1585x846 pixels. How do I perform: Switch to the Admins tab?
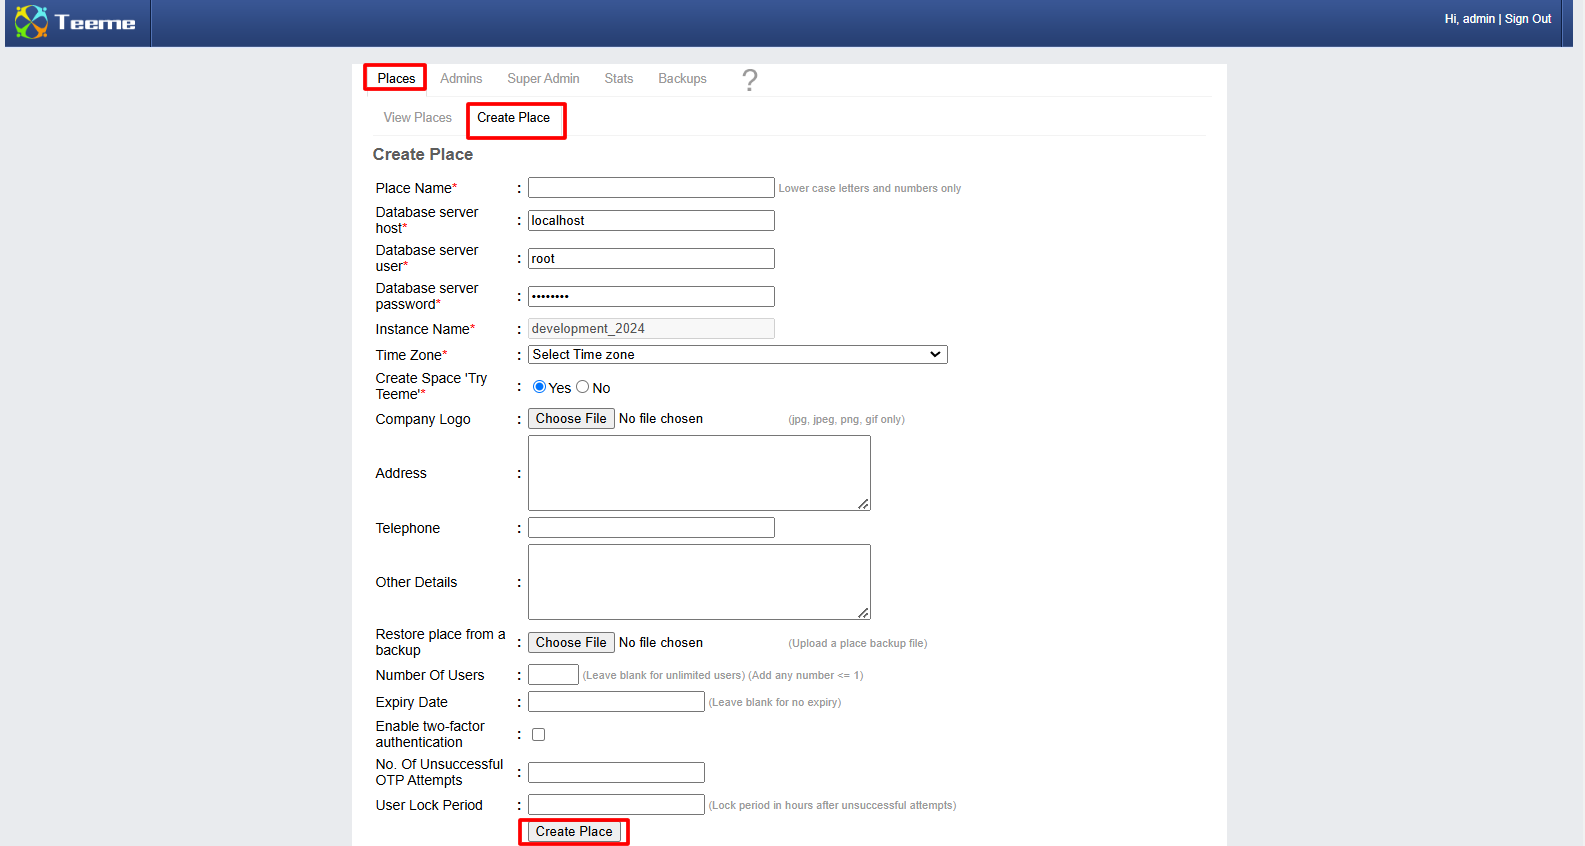pyautogui.click(x=461, y=79)
